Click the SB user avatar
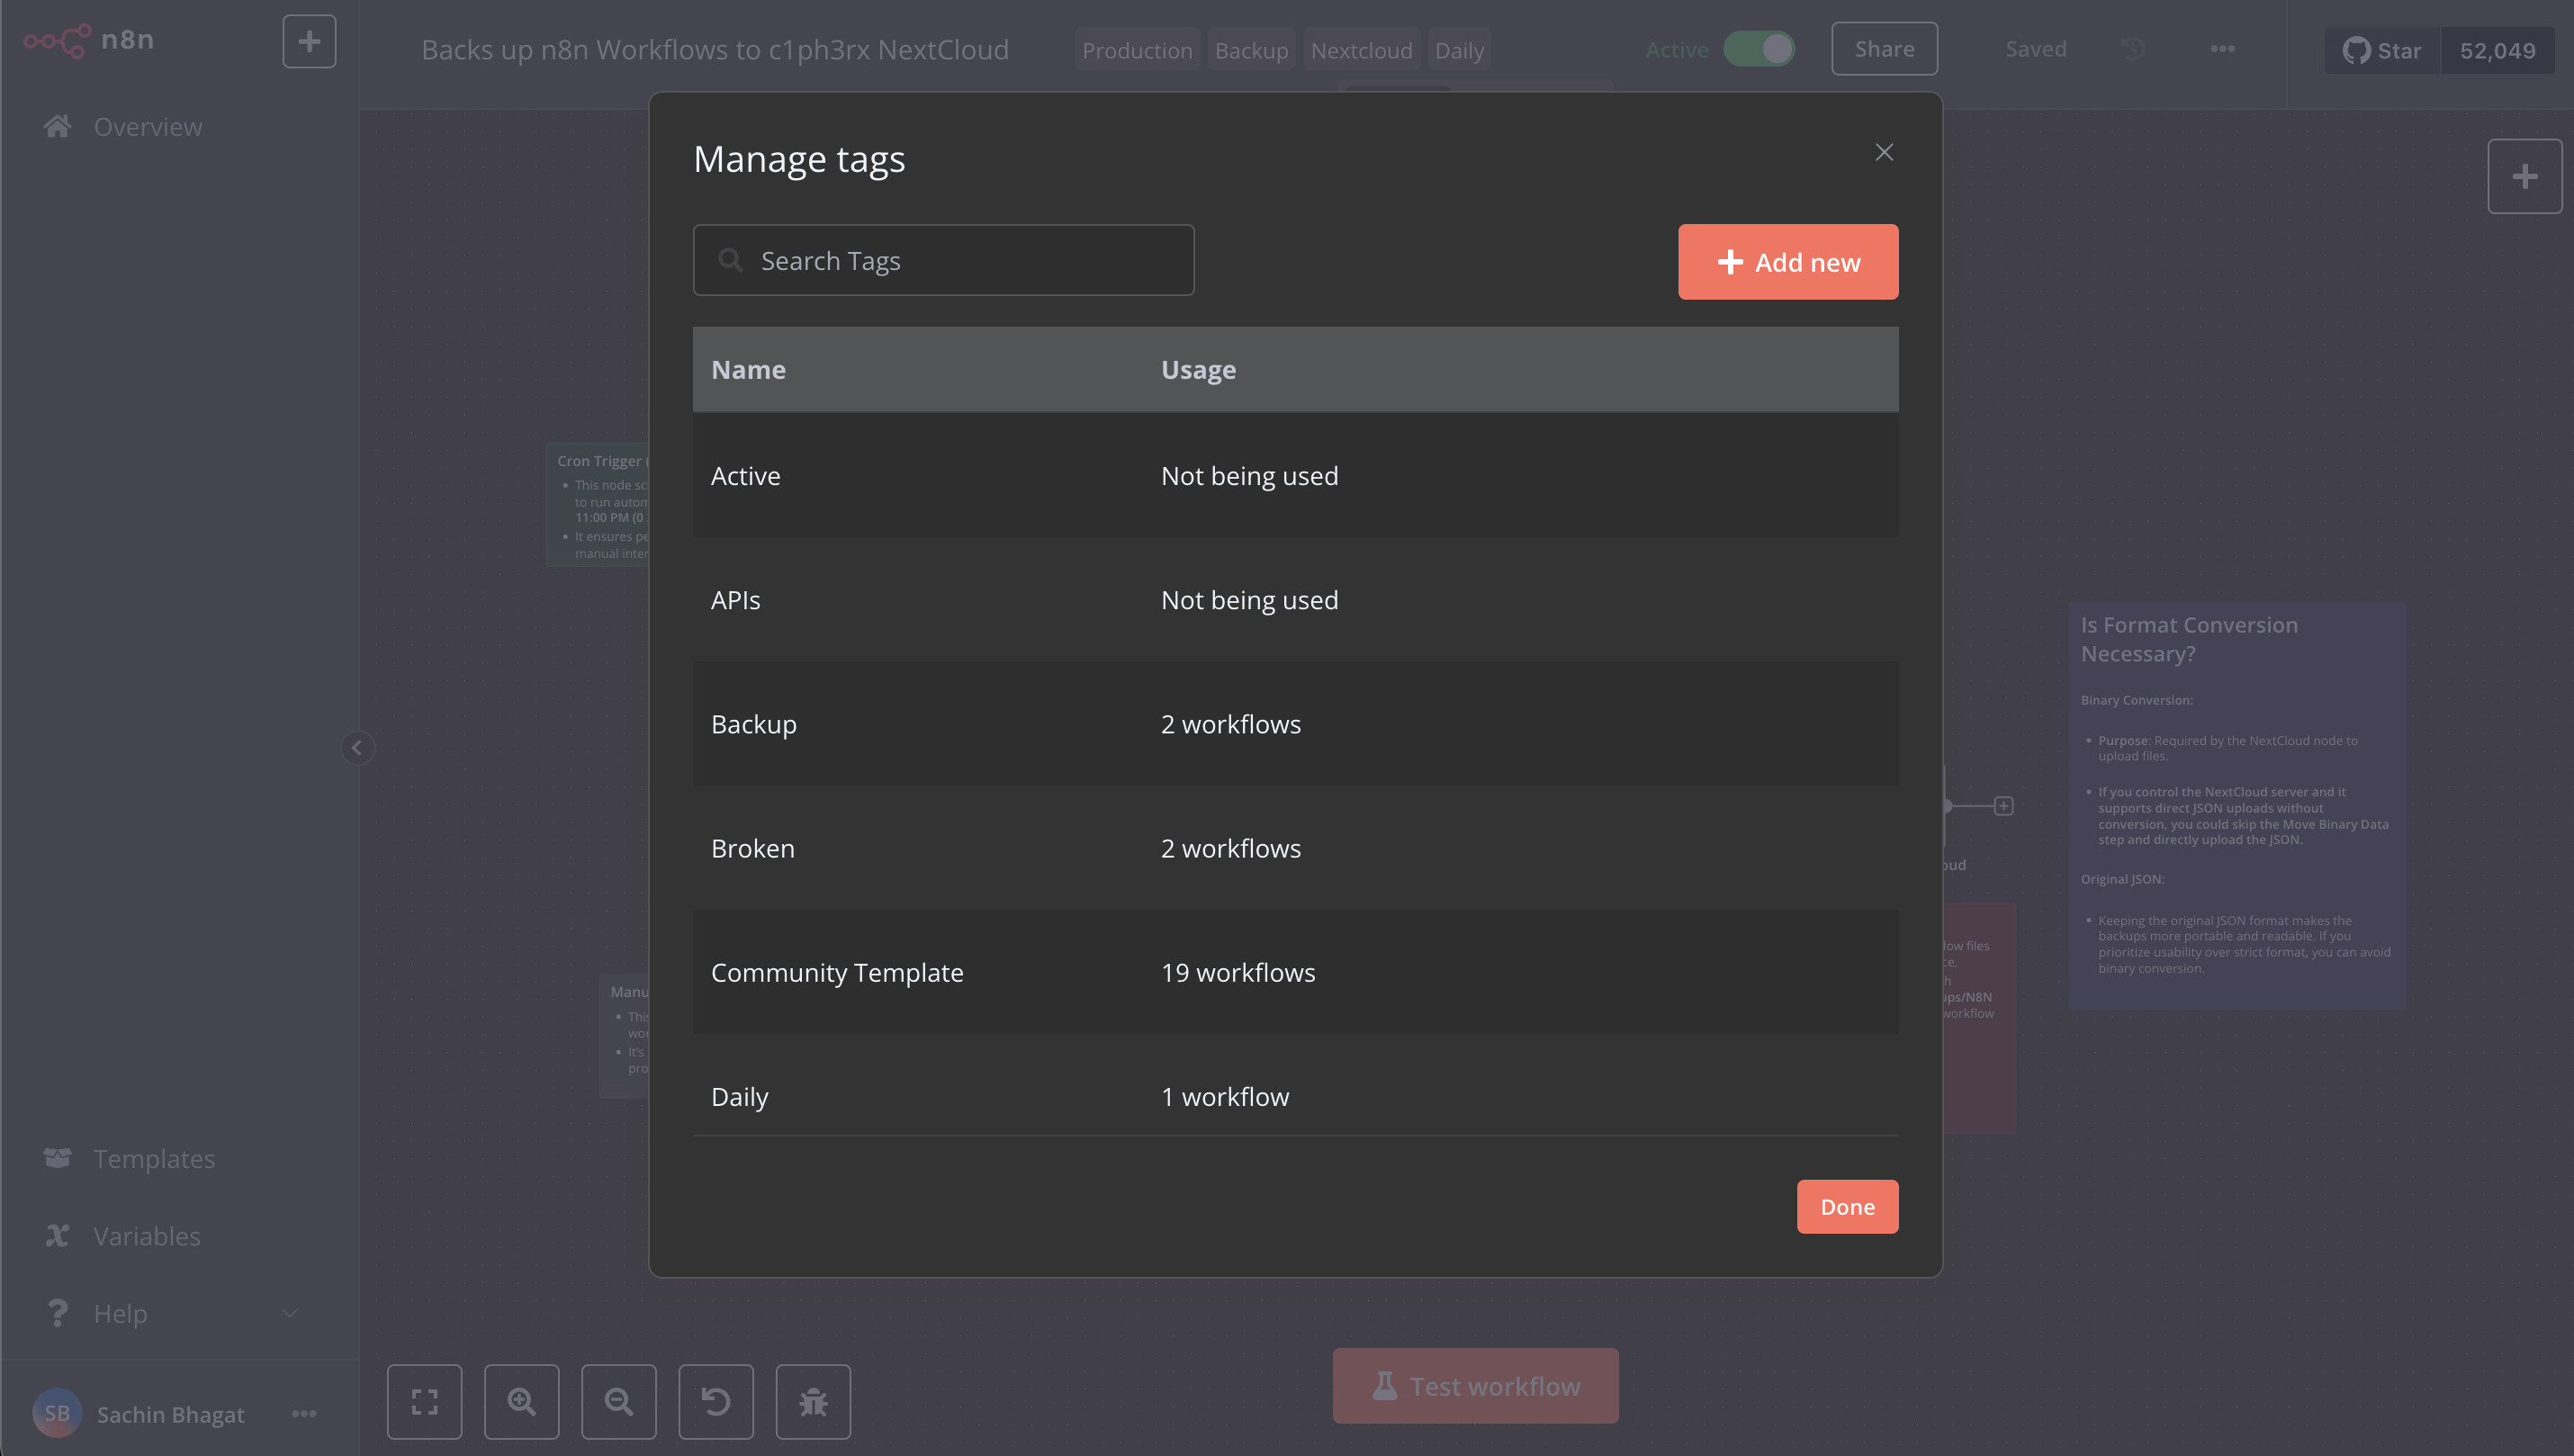 (x=57, y=1413)
